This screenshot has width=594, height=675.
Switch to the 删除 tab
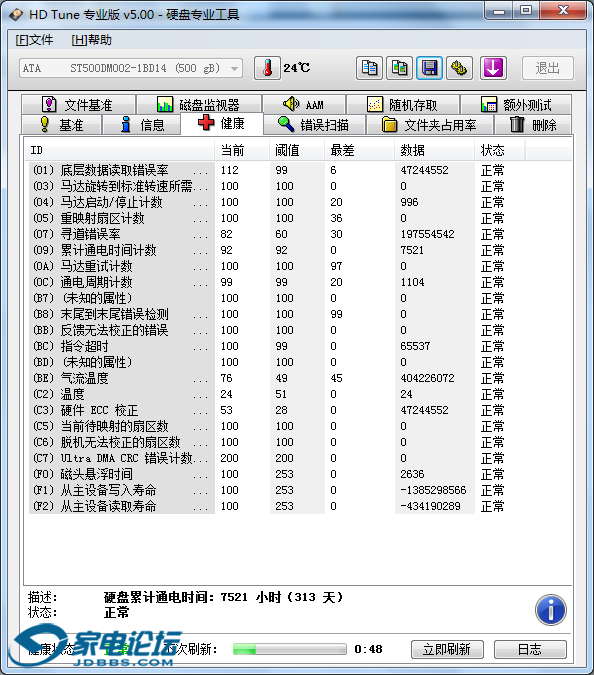pos(533,125)
